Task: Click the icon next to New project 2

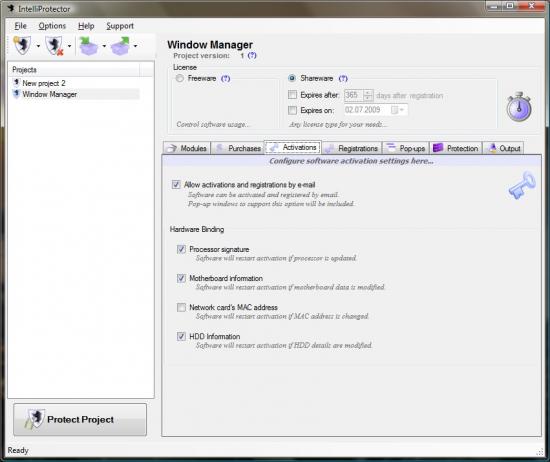Action: pyautogui.click(x=16, y=83)
